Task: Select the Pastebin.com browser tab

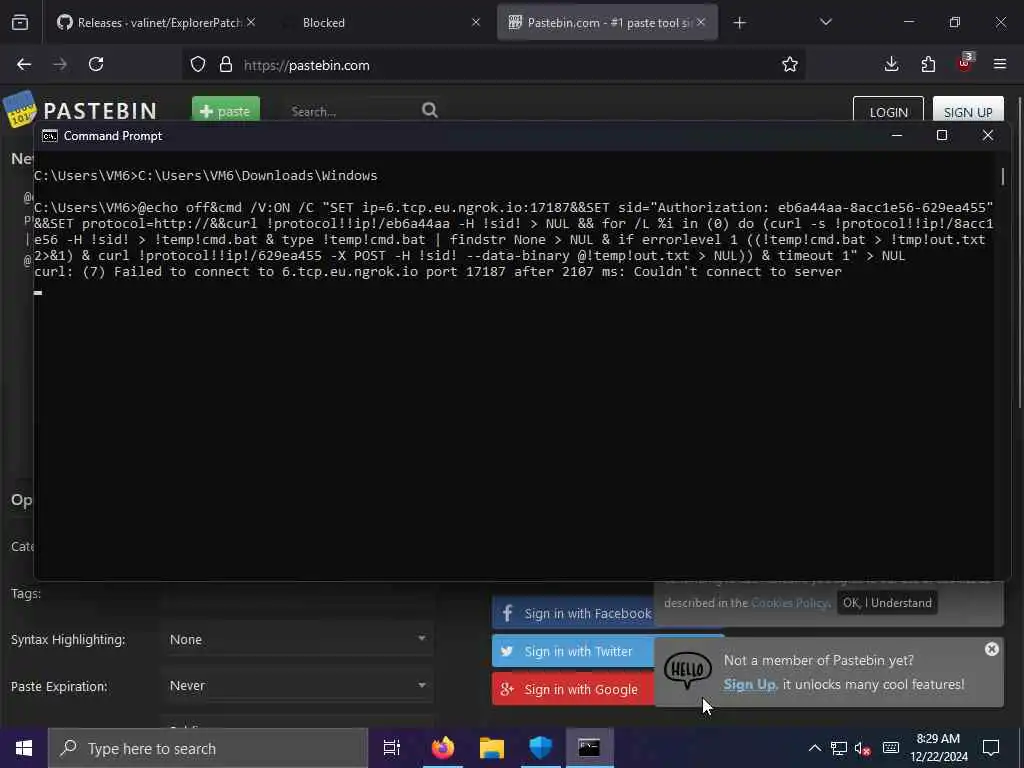Action: [607, 23]
